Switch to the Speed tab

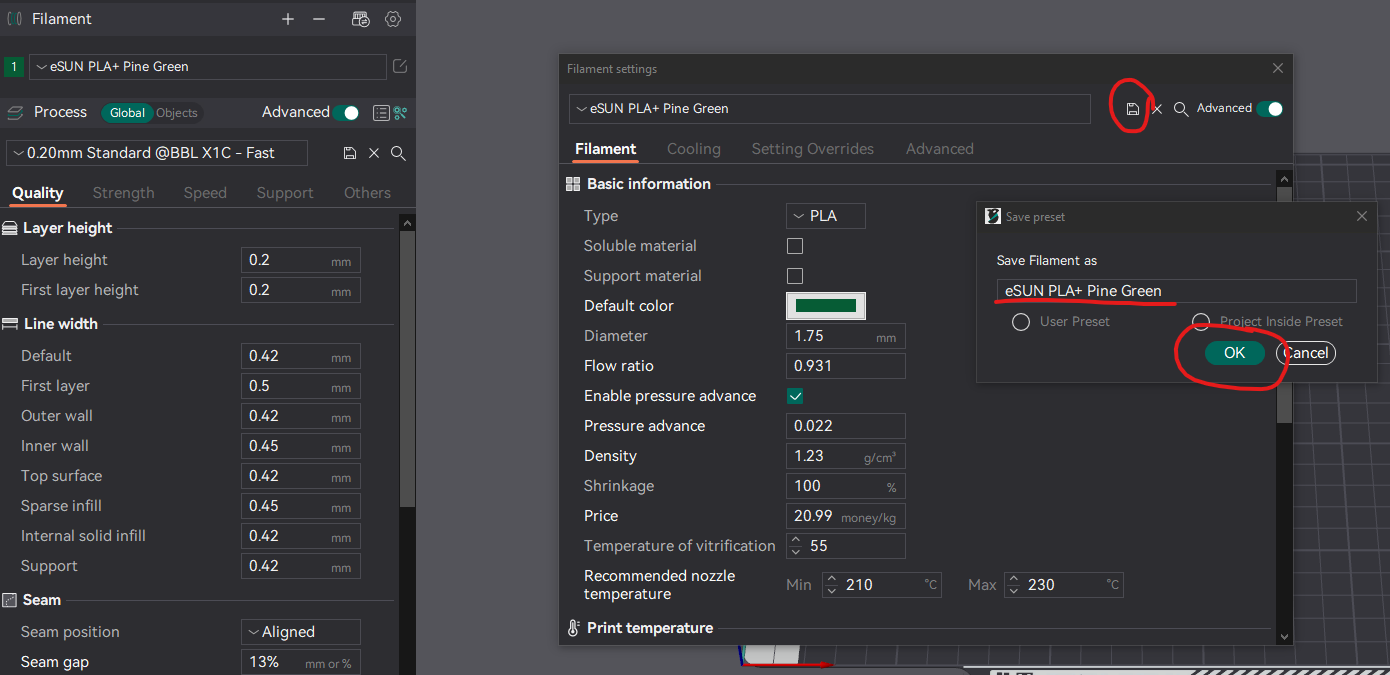[205, 193]
